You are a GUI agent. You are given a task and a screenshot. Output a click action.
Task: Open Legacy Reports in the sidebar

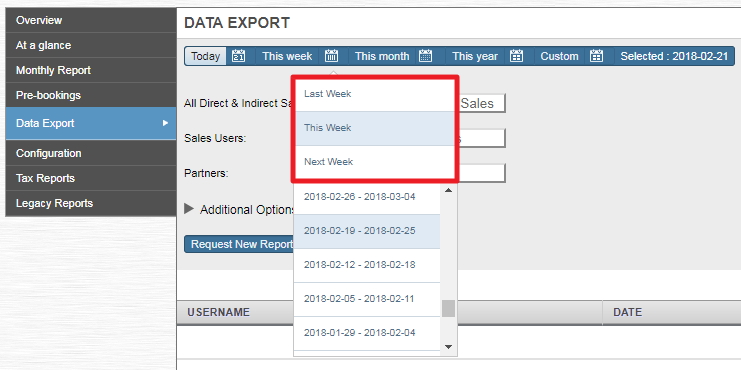(91, 203)
